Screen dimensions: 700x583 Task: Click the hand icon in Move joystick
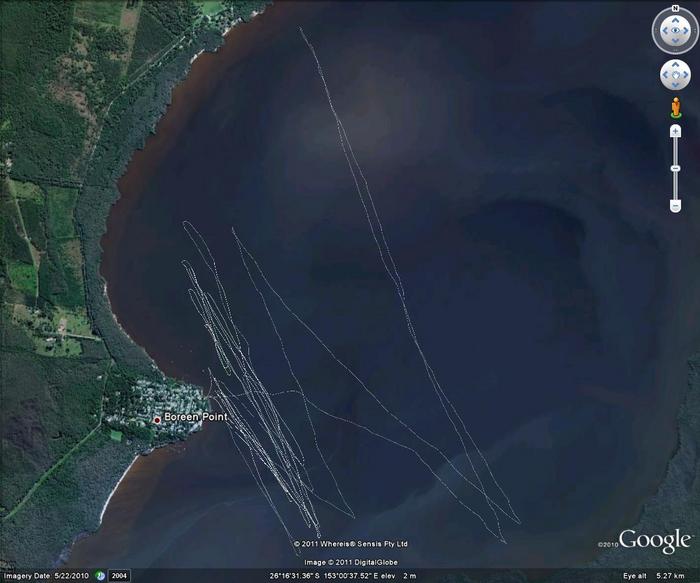tap(675, 75)
